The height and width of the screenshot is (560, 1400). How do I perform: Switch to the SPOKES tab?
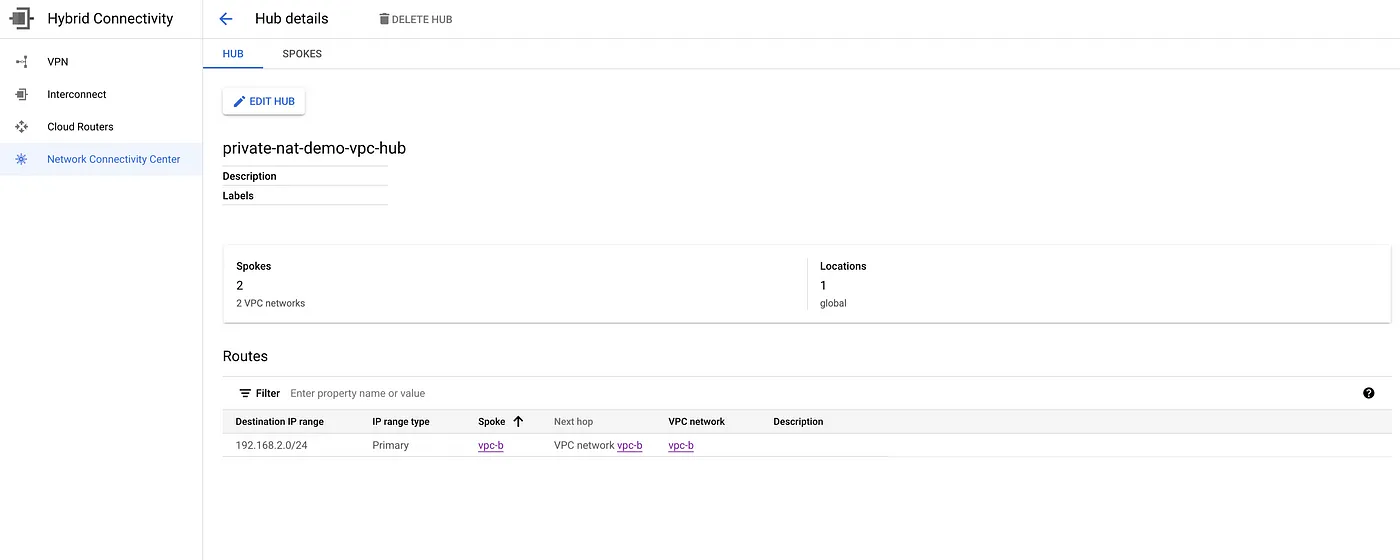pos(302,54)
